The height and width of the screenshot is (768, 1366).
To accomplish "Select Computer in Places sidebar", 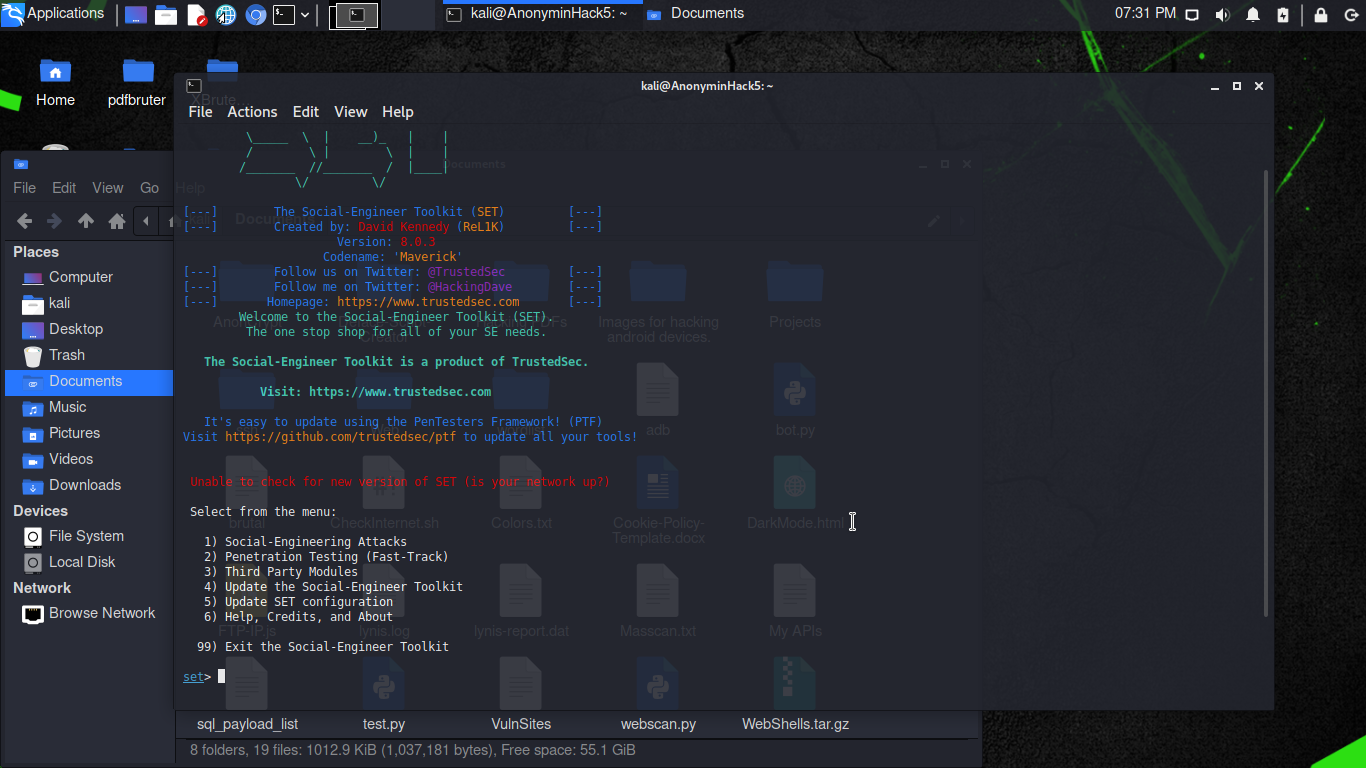I will click(89, 277).
